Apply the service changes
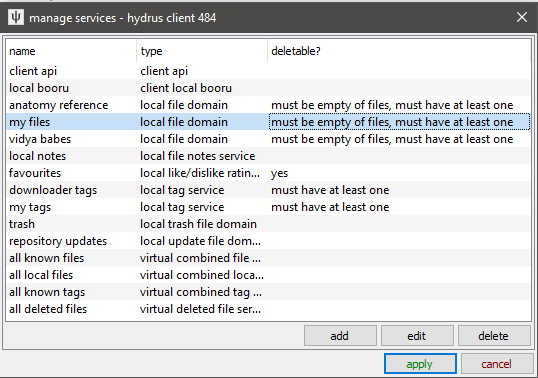538x378 pixels. tap(420, 364)
